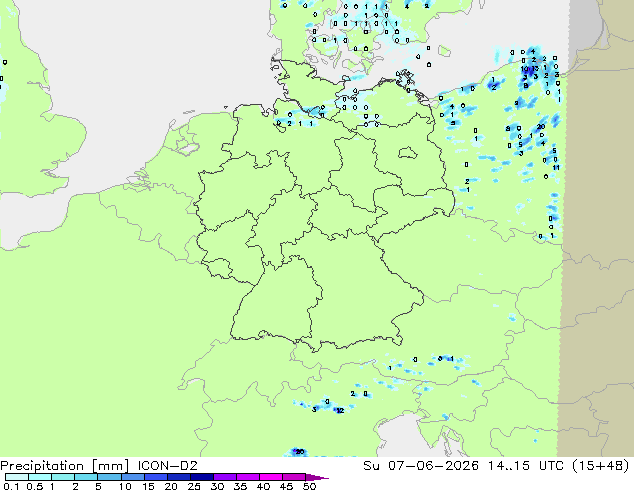The height and width of the screenshot is (490, 634).
Task: Click the '12' precipitation value on the map
Action: (x=340, y=411)
